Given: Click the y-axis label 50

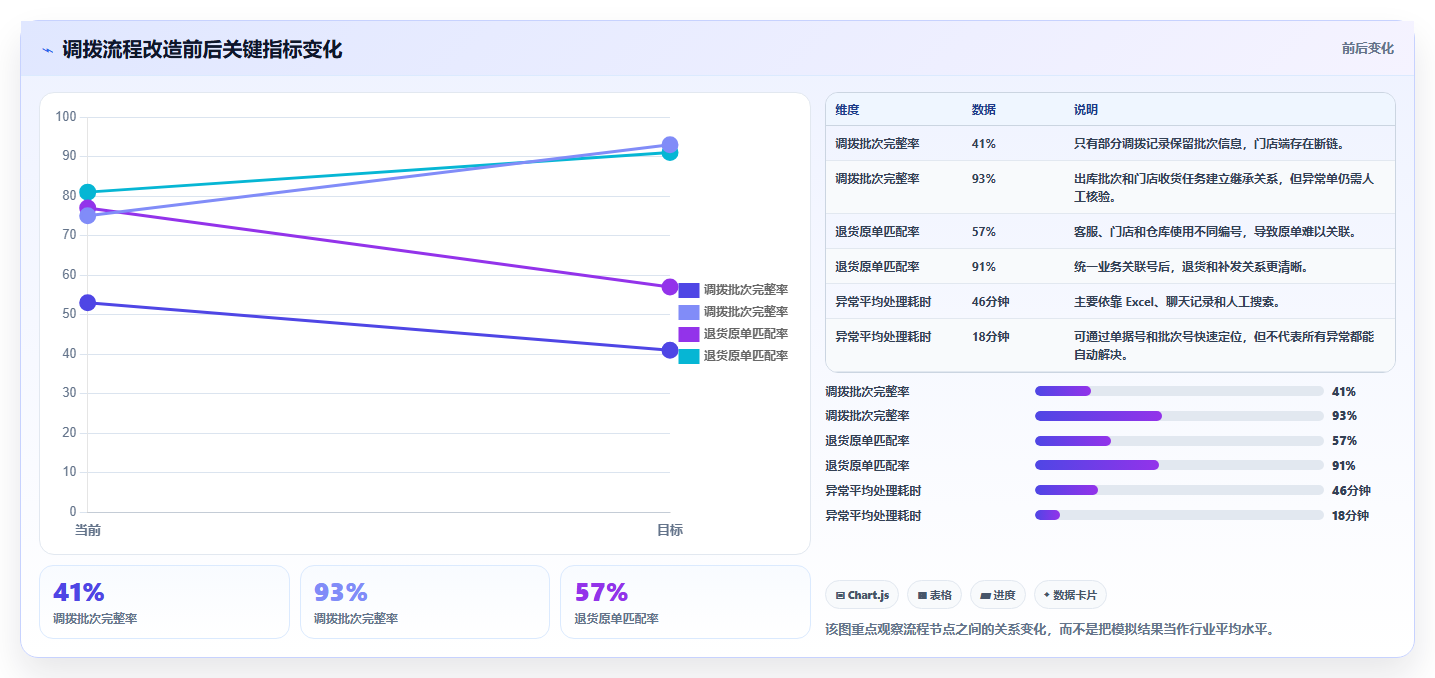Looking at the screenshot, I should click(x=69, y=314).
